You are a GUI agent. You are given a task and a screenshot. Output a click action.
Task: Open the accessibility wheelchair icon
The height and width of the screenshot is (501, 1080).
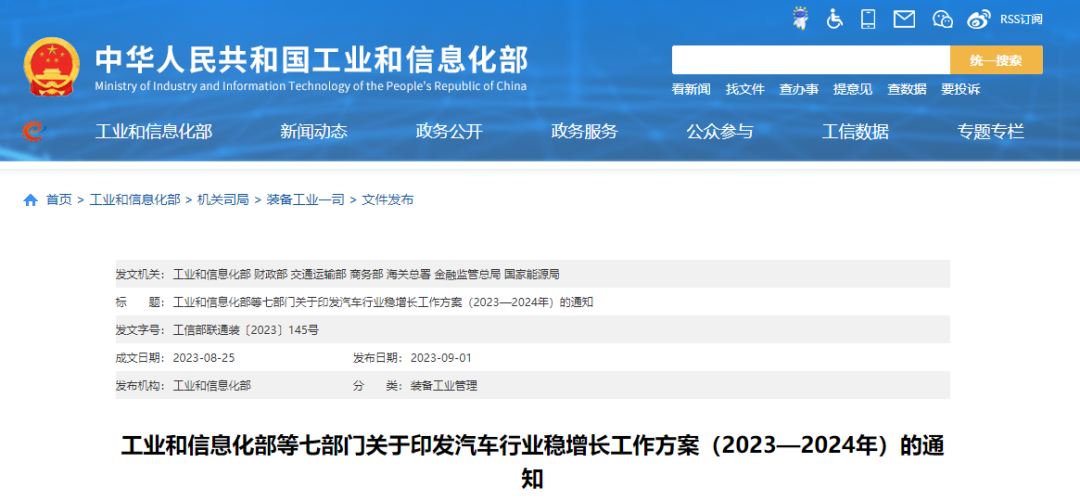coord(834,19)
